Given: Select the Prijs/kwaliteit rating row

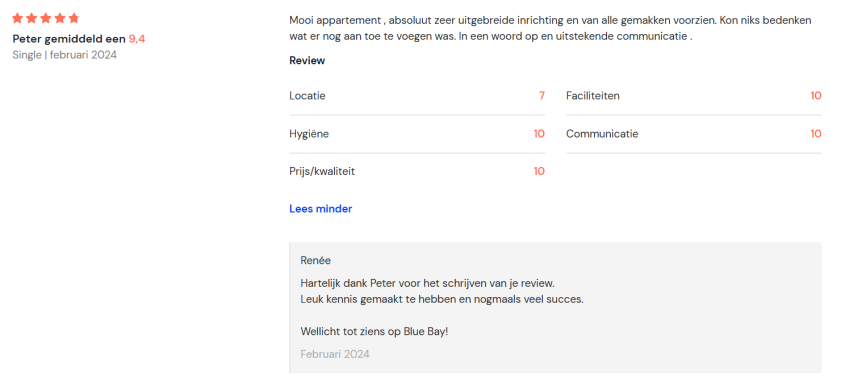Looking at the screenshot, I should pos(417,172).
